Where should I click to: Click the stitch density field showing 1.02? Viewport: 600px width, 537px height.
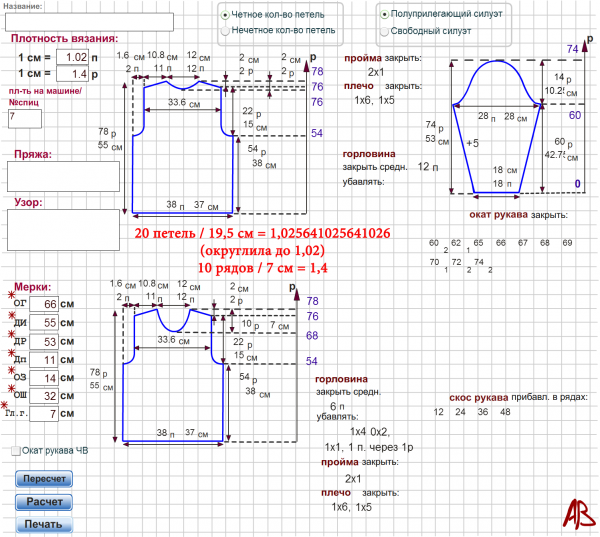tap(73, 58)
